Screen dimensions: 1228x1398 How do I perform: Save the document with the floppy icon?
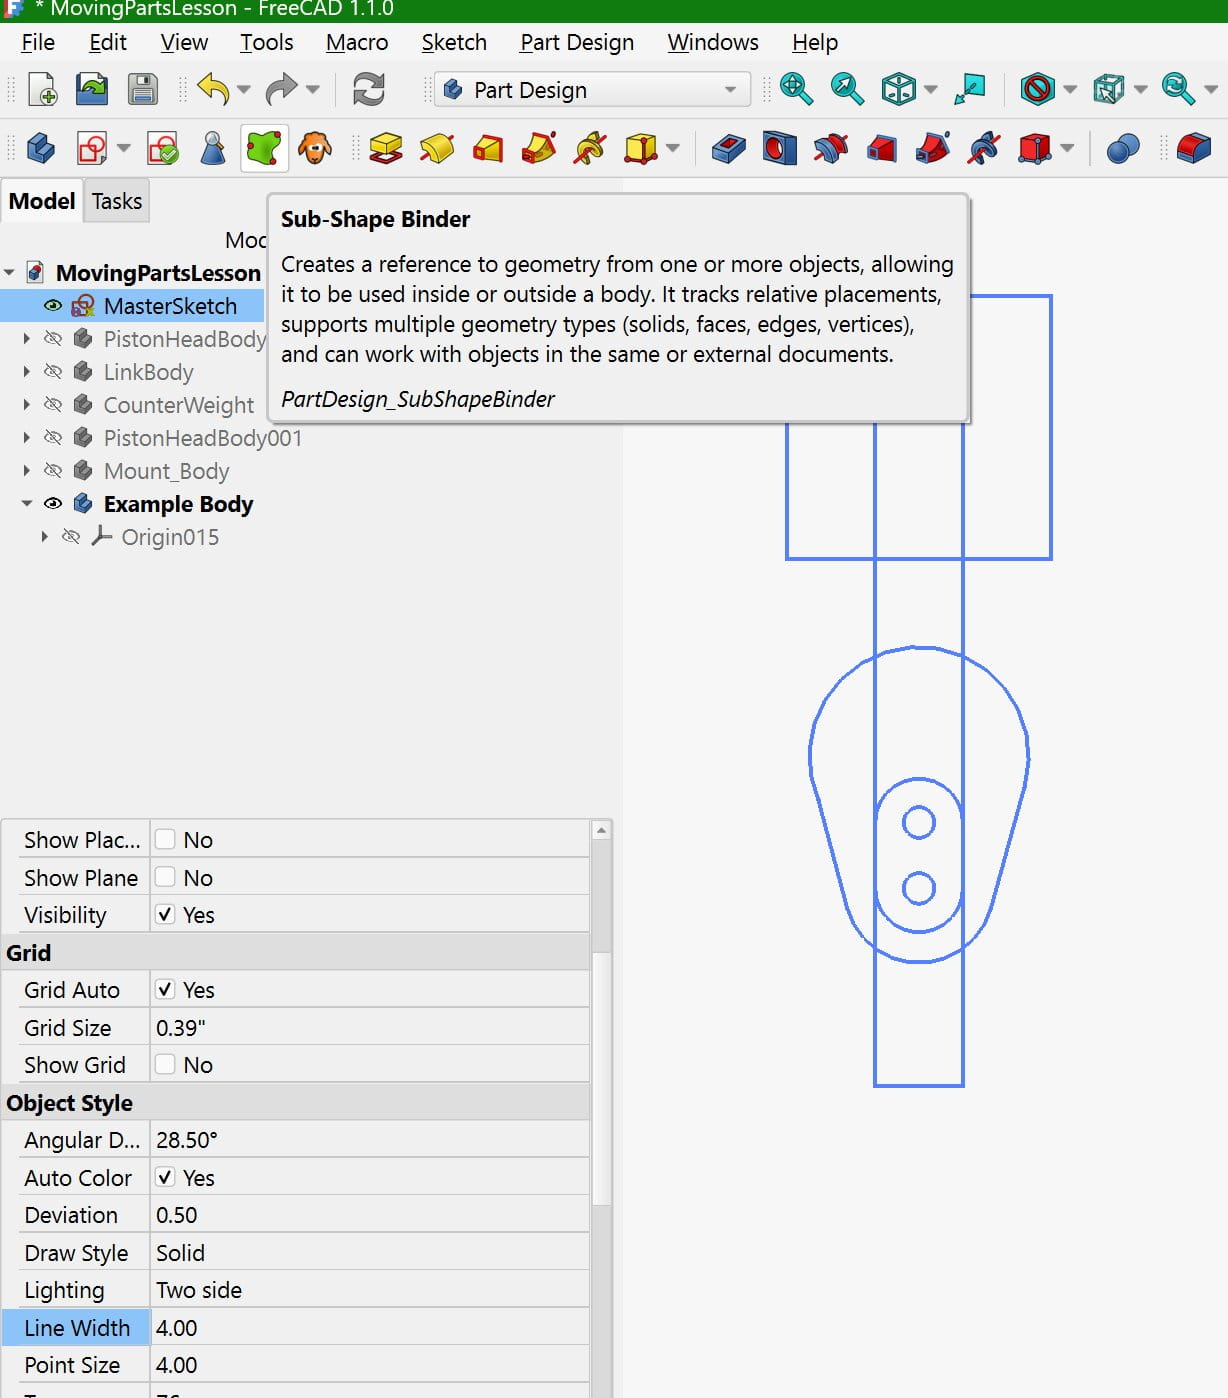[143, 90]
